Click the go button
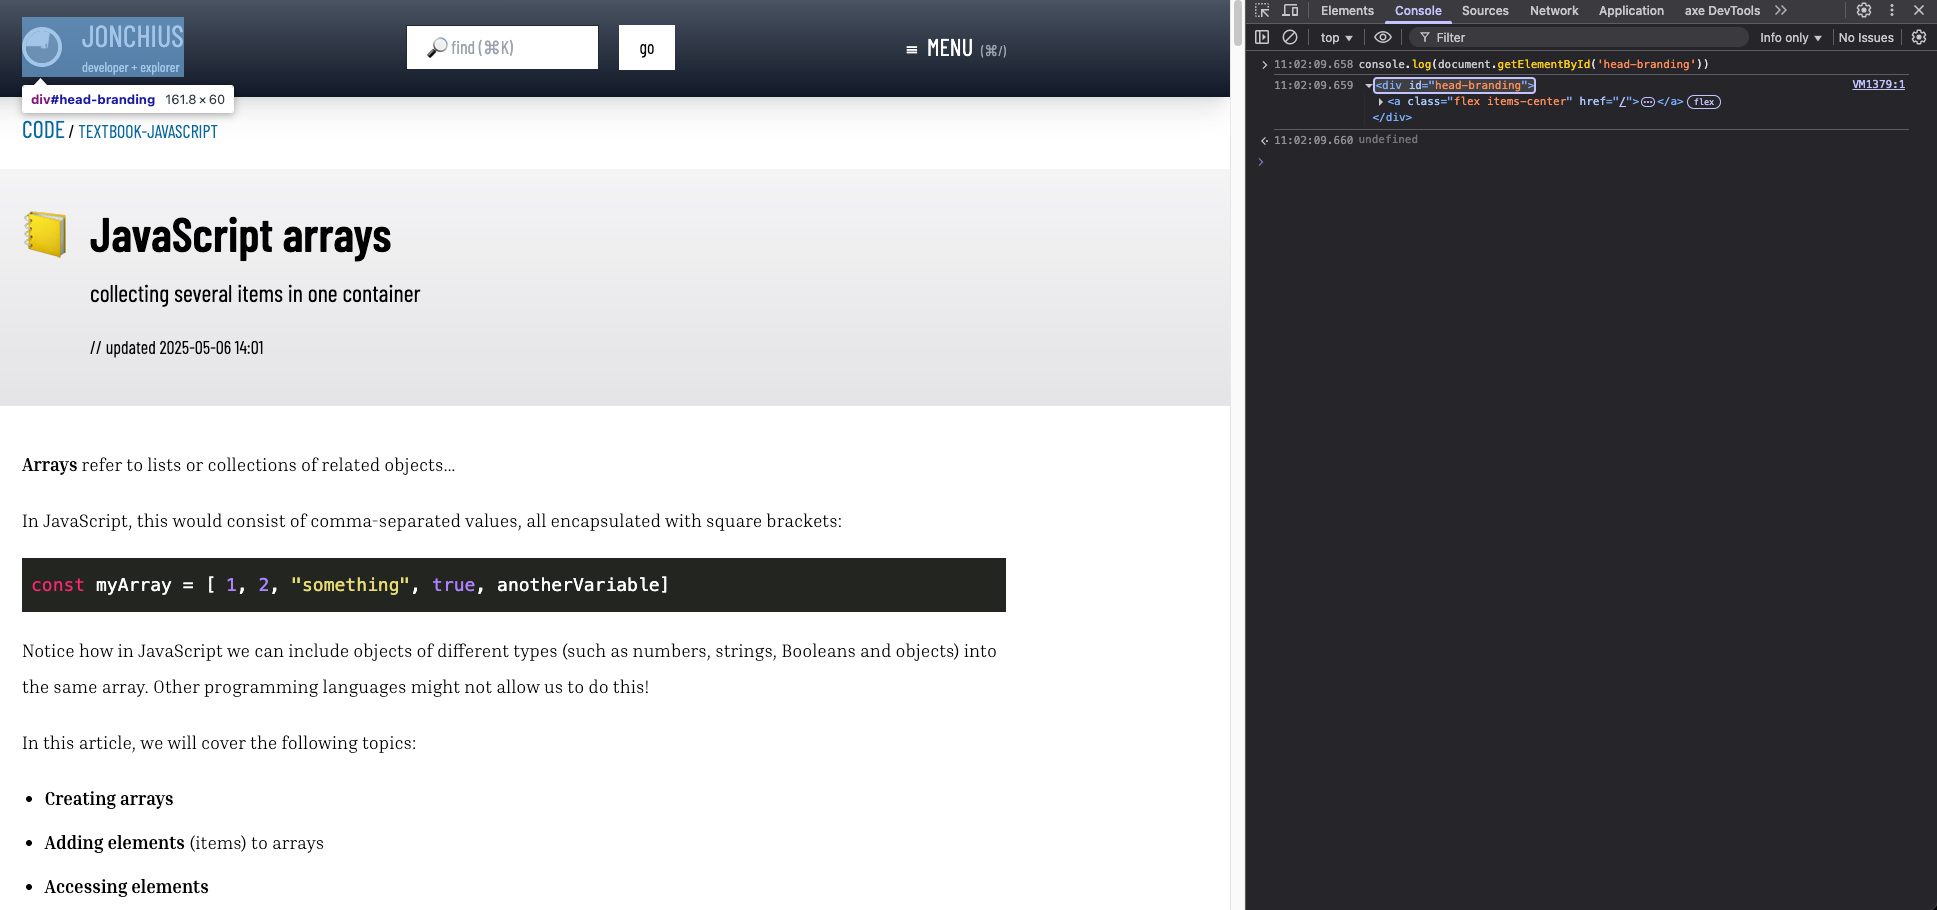This screenshot has height=910, width=1937. pos(647,48)
